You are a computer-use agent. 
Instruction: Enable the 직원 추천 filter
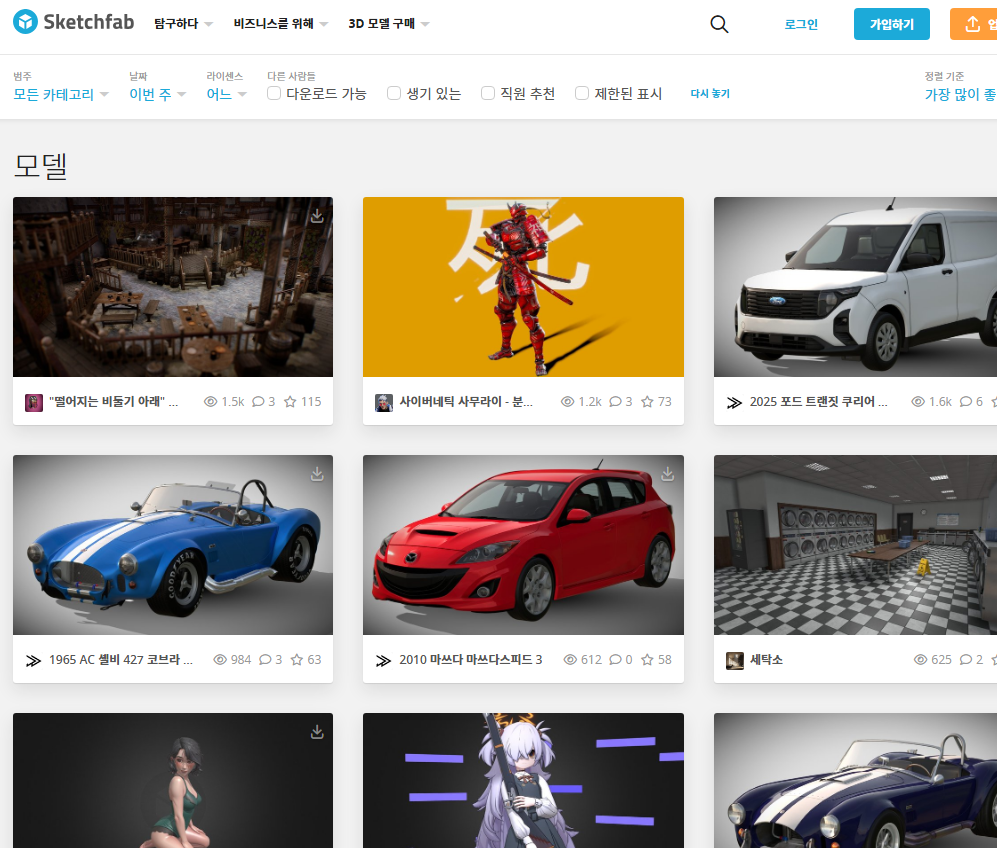tap(487, 93)
